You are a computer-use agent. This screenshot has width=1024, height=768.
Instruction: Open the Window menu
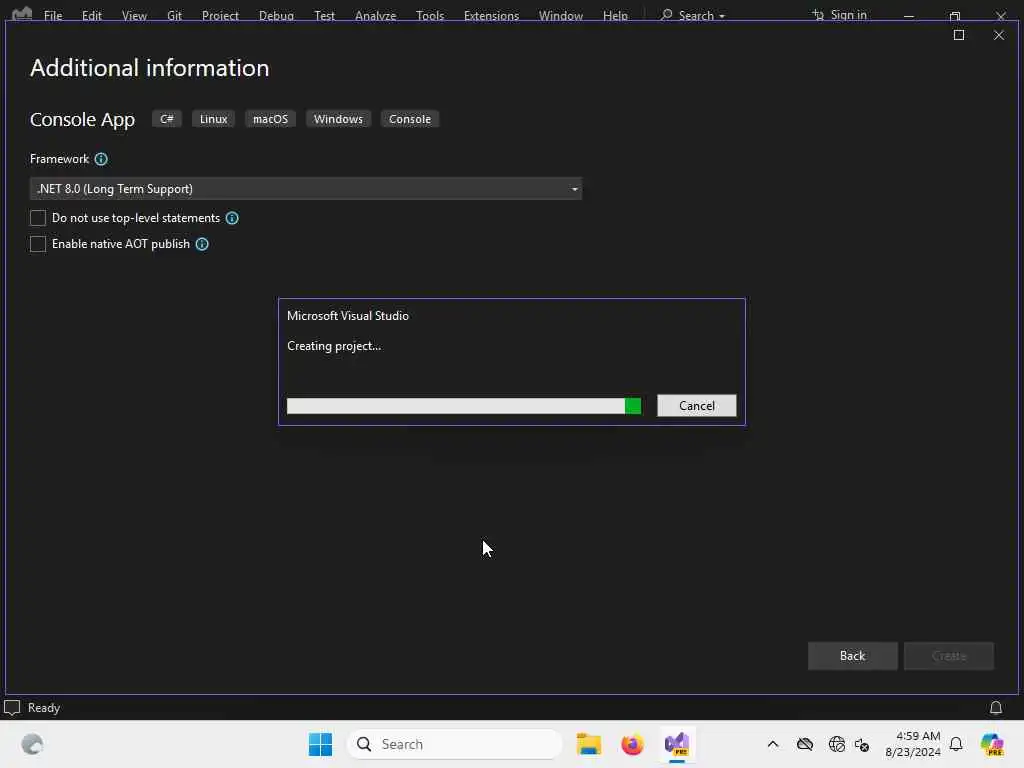[560, 15]
